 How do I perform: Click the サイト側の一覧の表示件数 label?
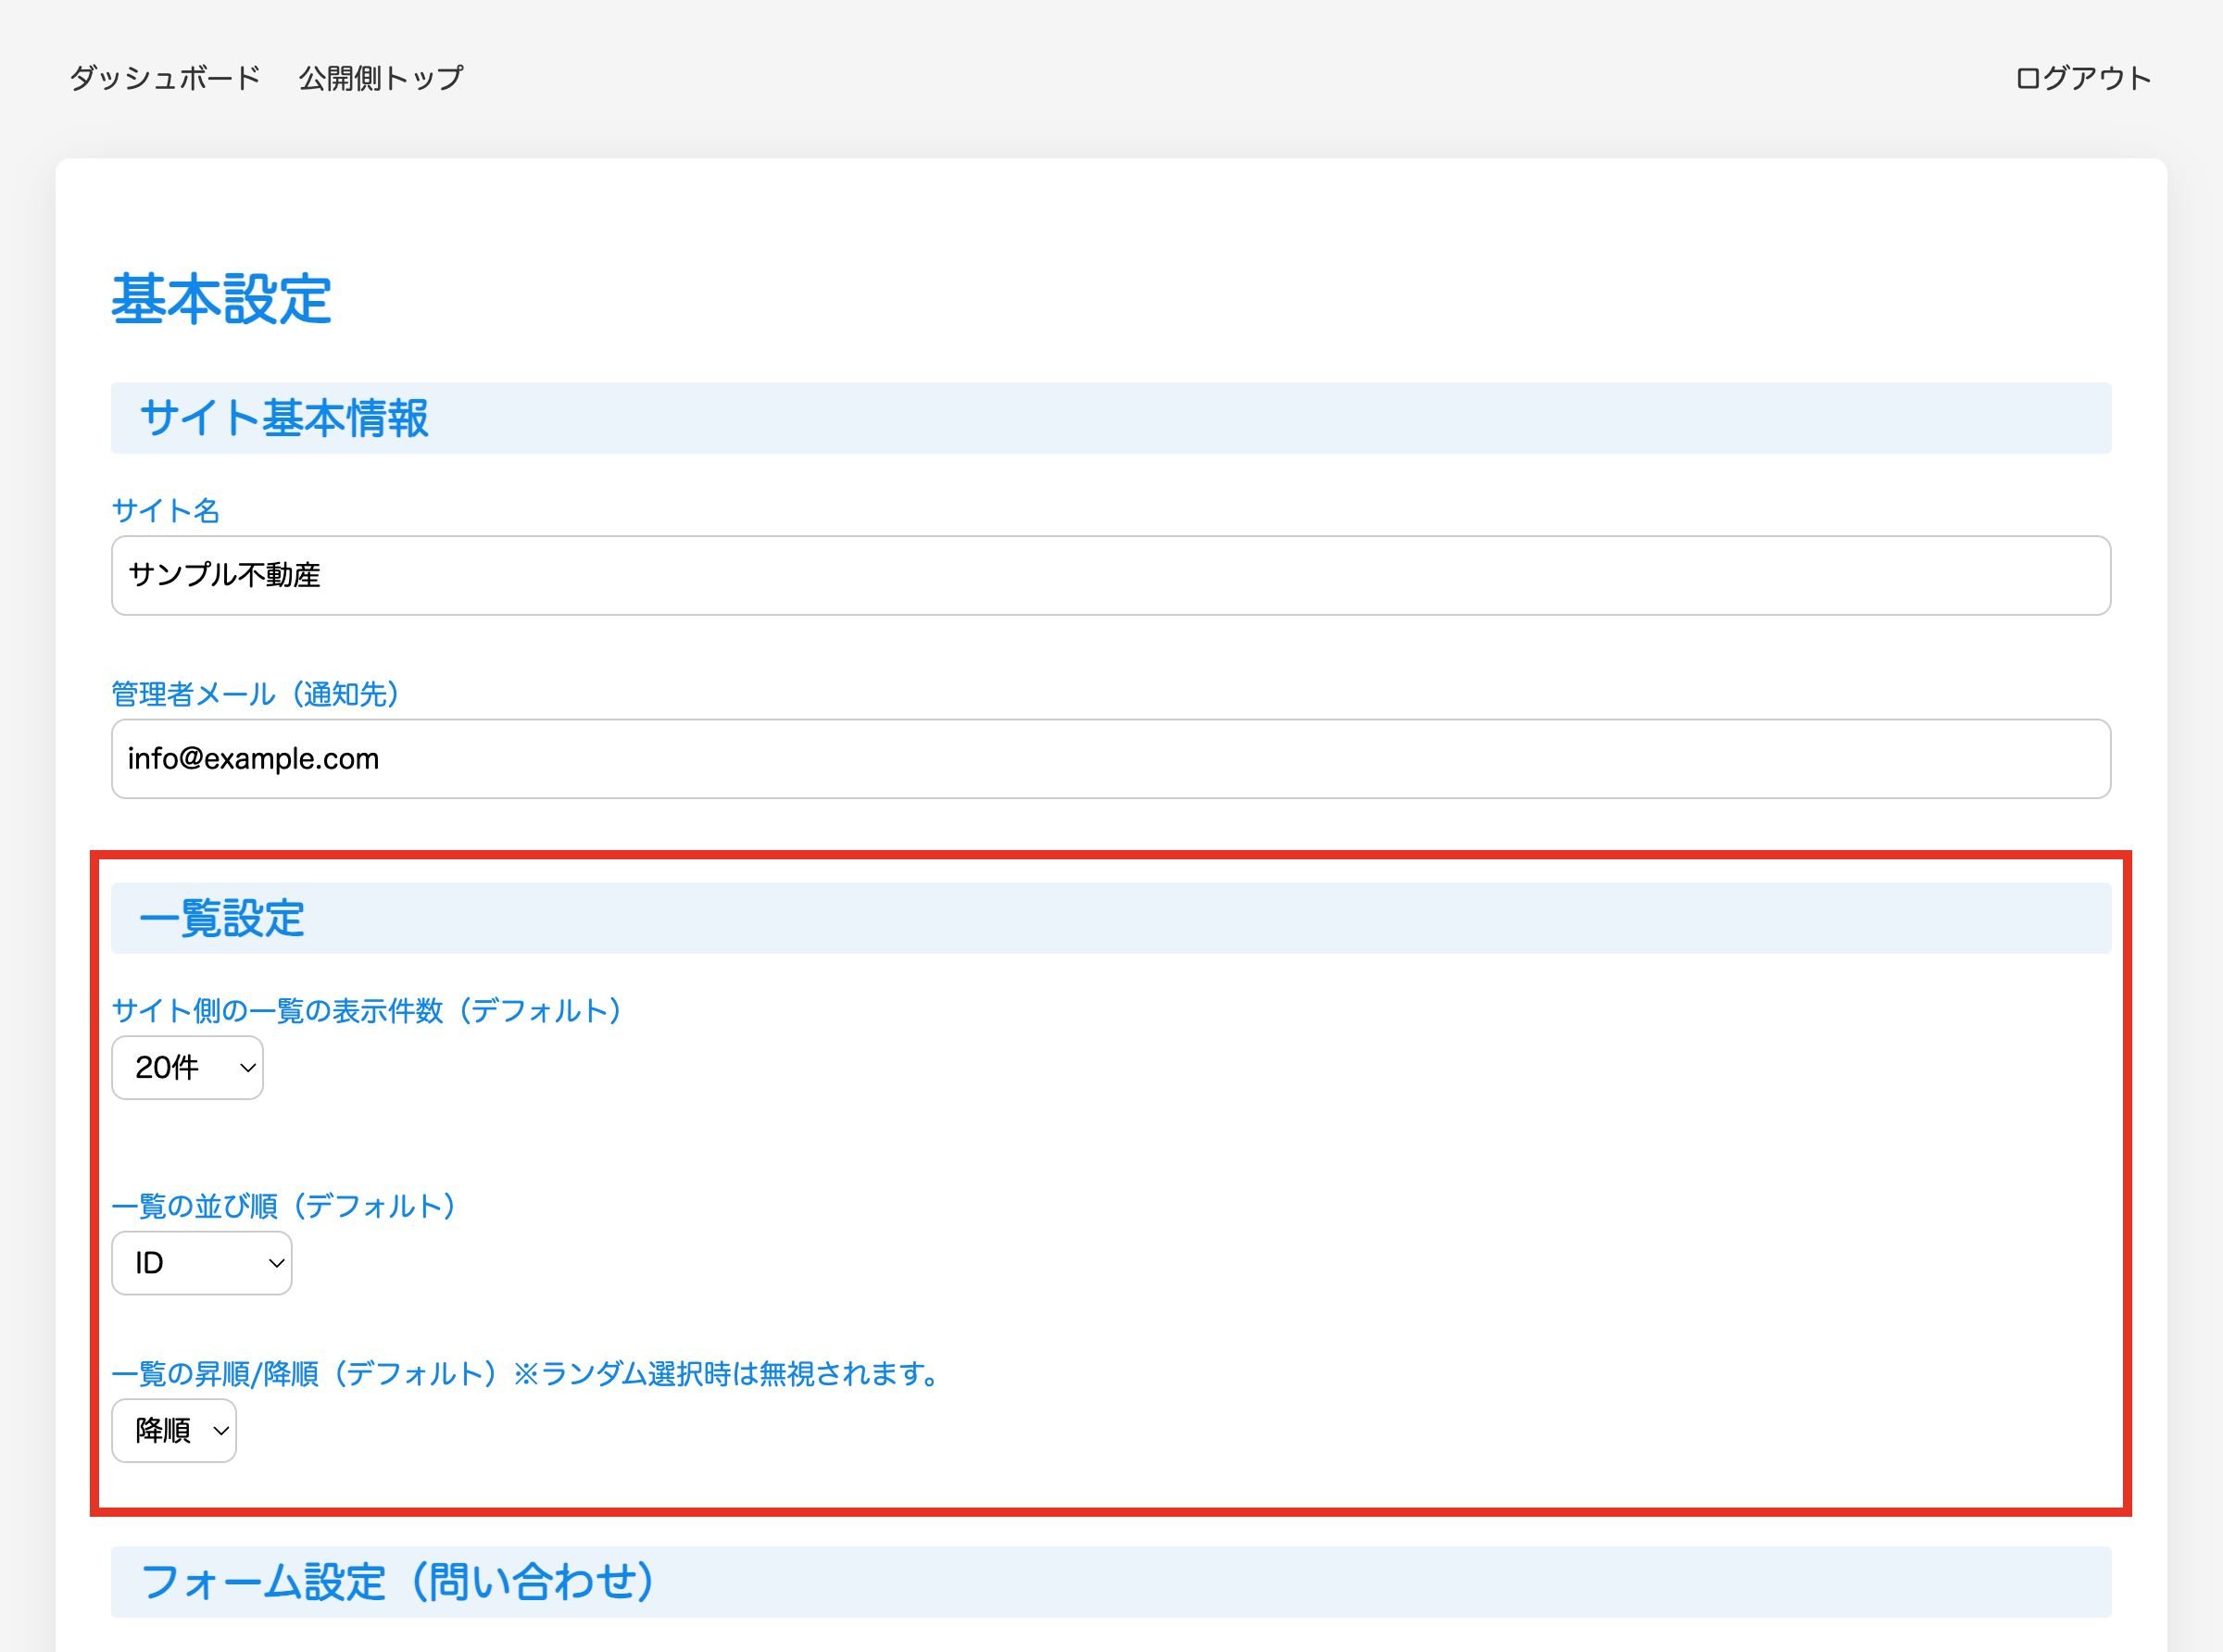(367, 1011)
